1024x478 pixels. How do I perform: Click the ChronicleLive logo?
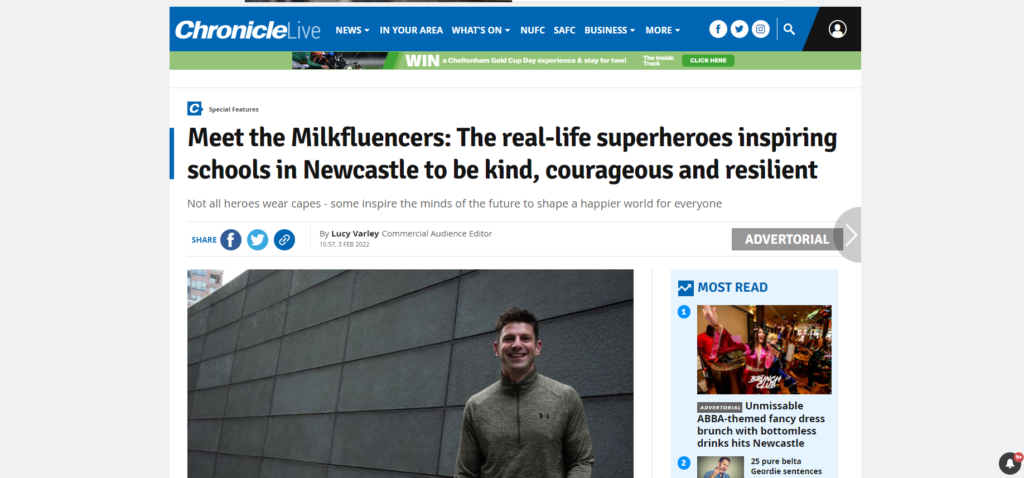click(248, 30)
